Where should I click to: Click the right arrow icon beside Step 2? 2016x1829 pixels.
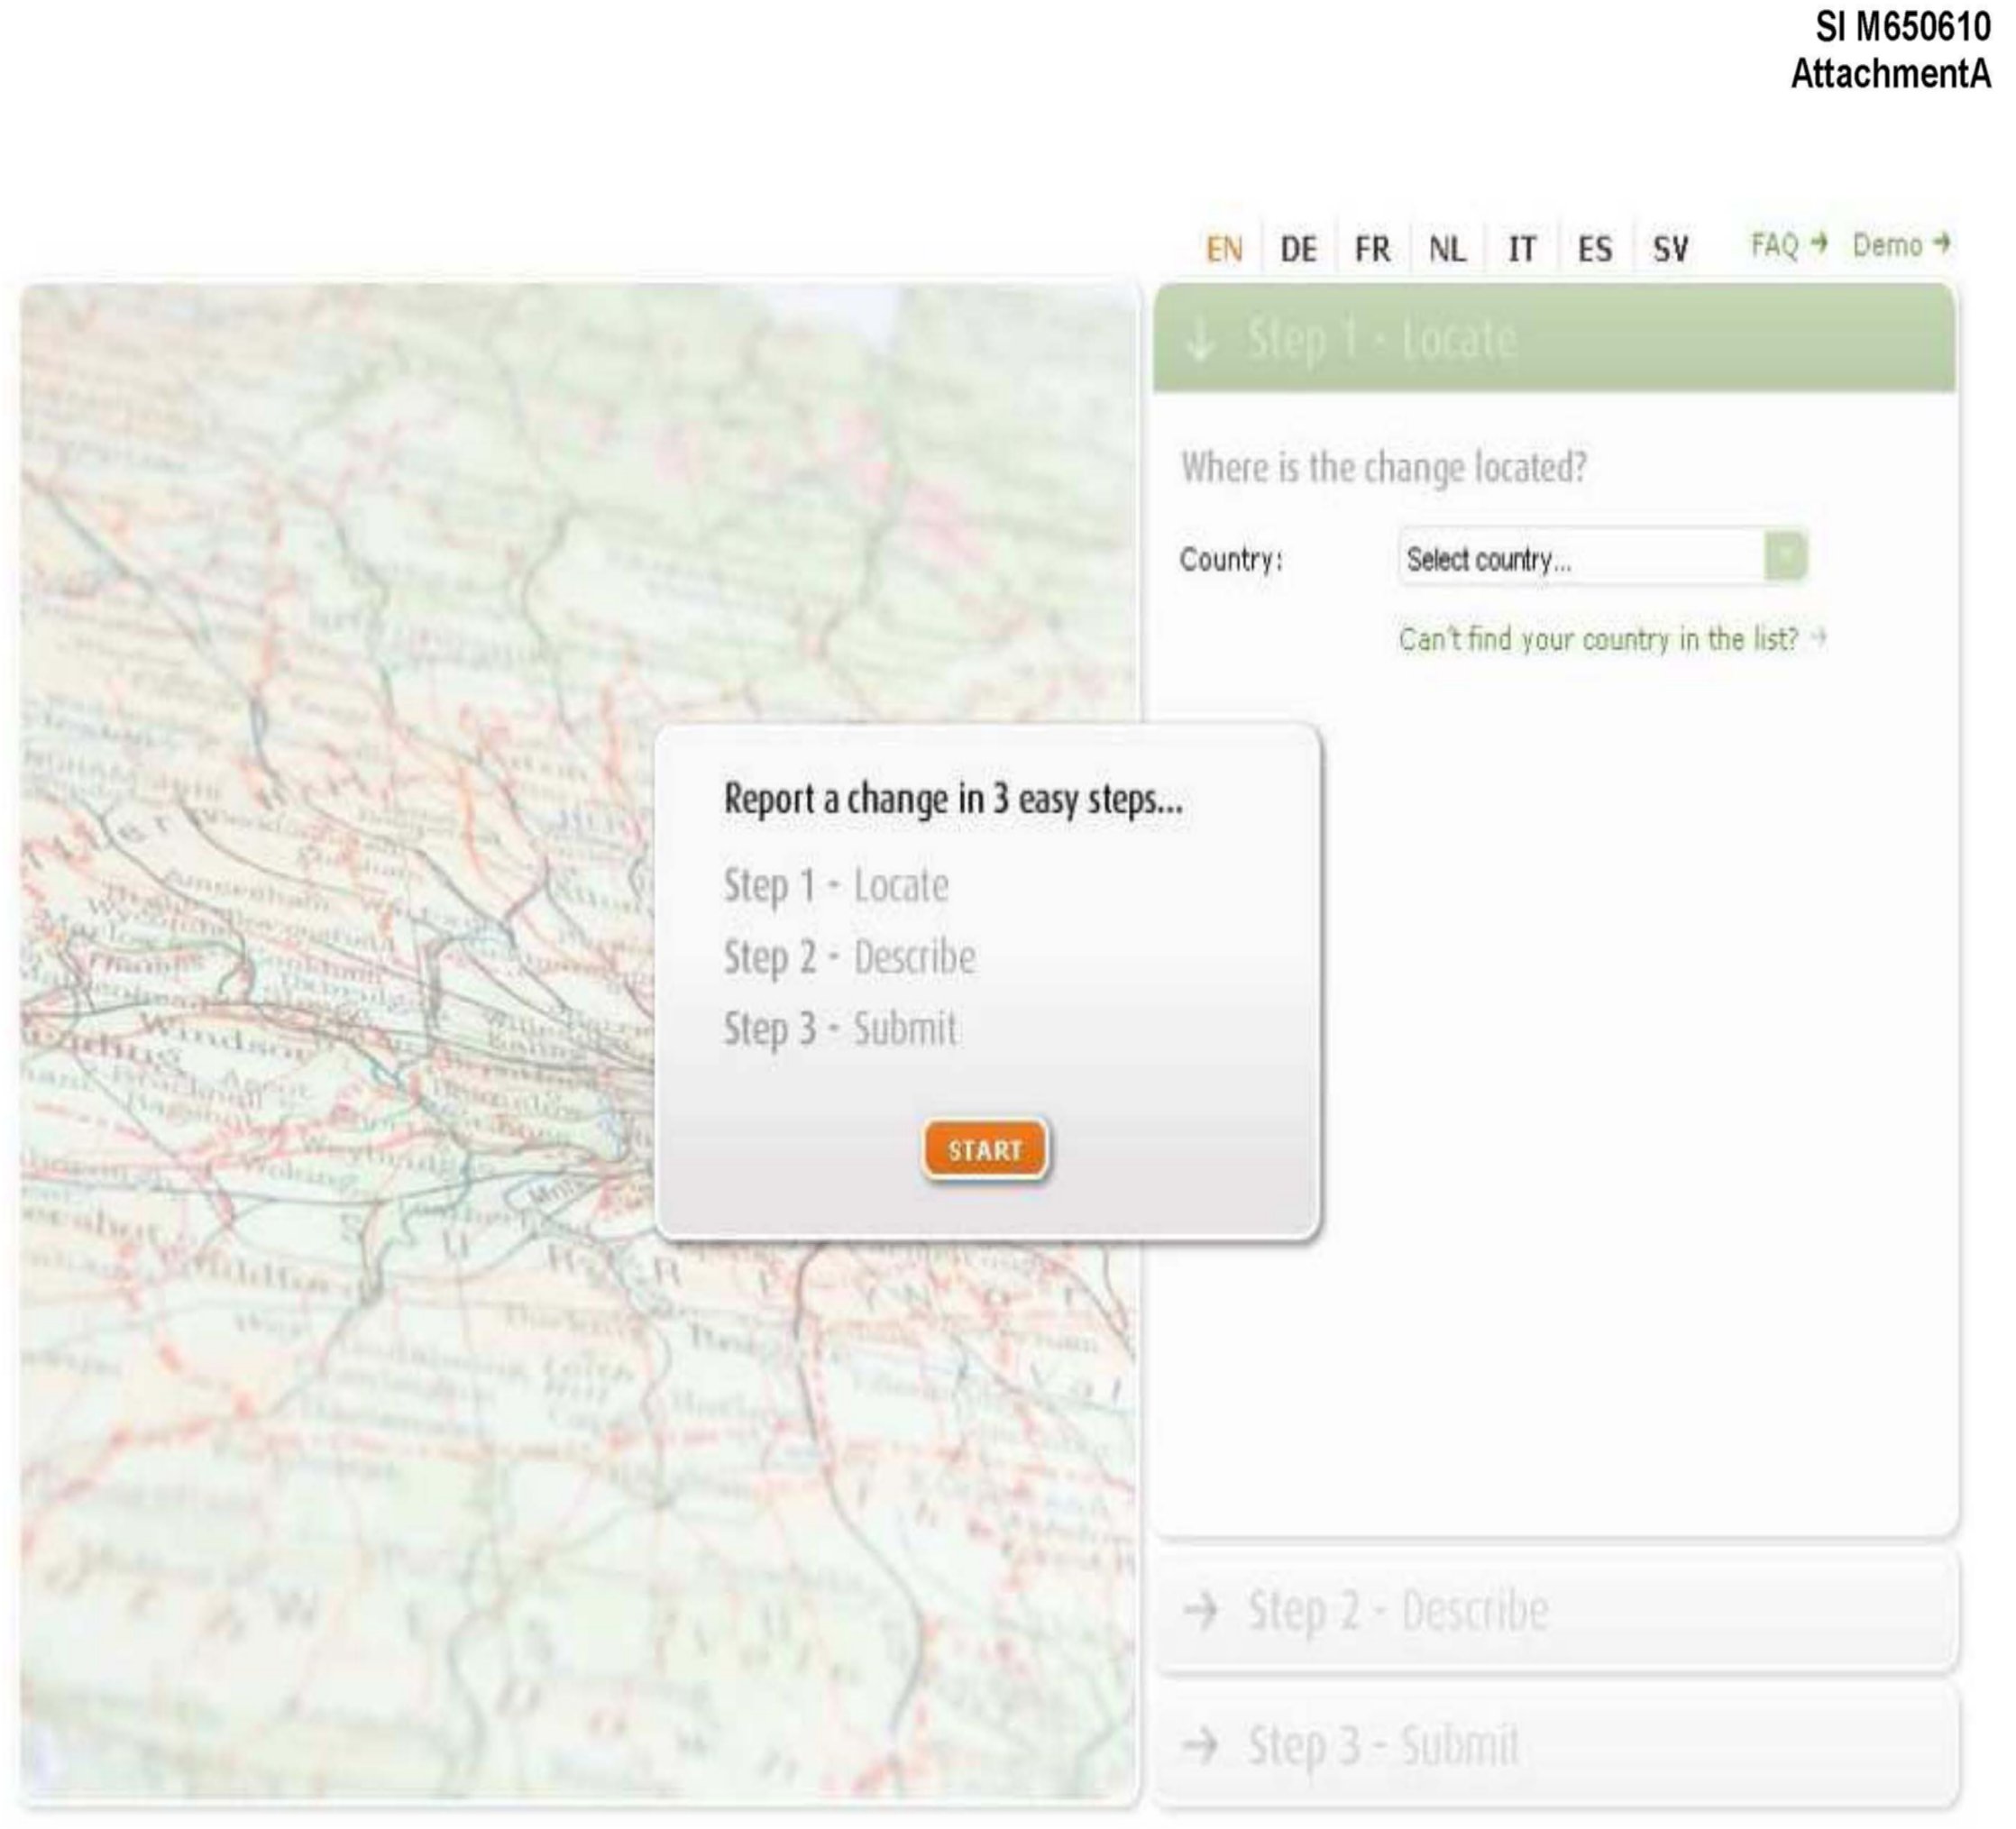tap(1200, 1610)
